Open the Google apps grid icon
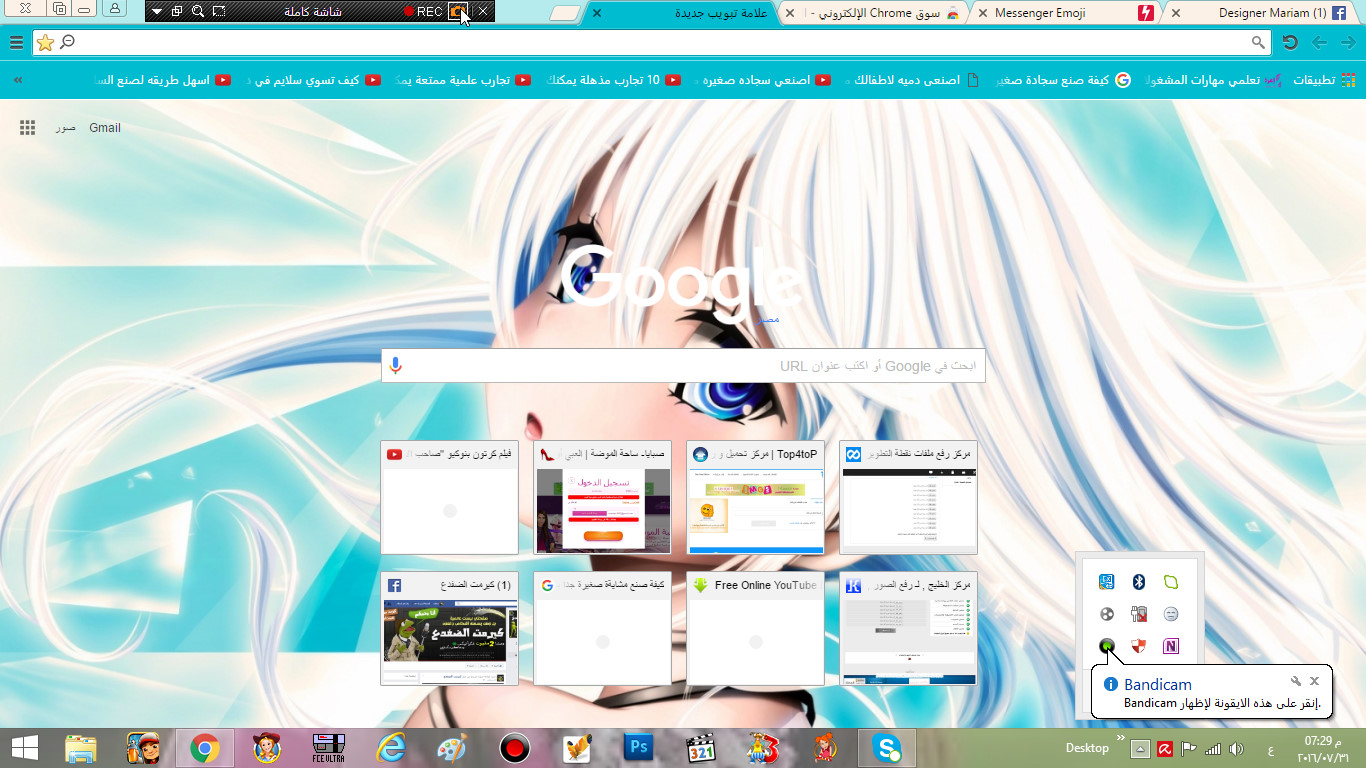 [x=28, y=128]
